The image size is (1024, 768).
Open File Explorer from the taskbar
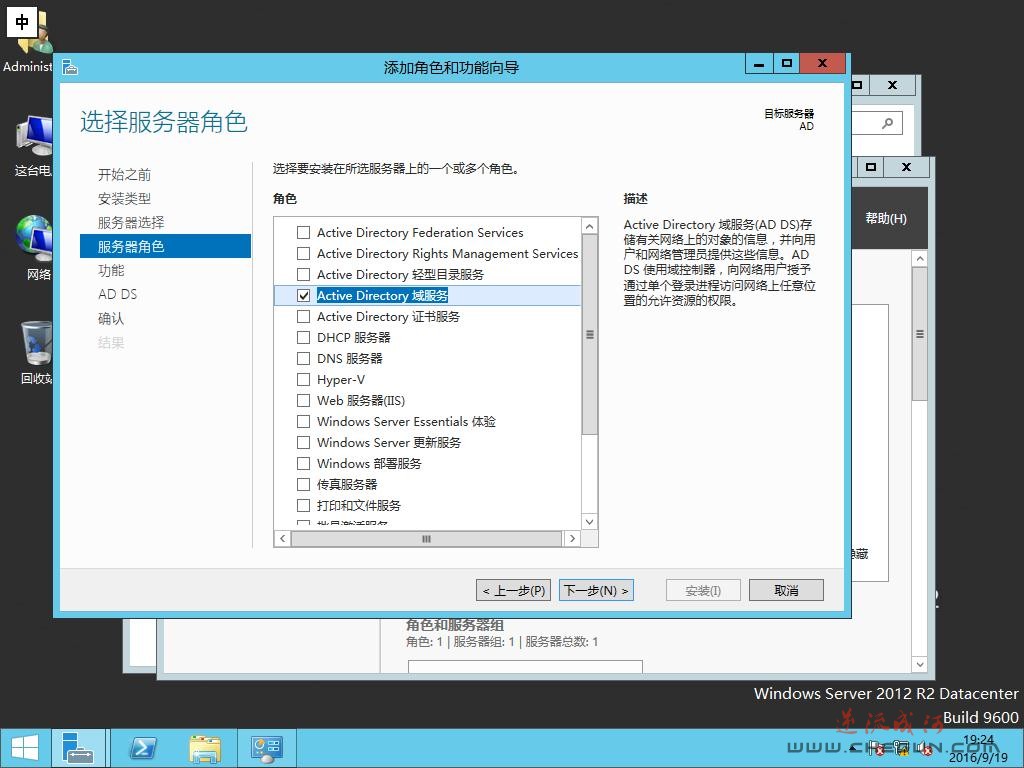click(204, 748)
